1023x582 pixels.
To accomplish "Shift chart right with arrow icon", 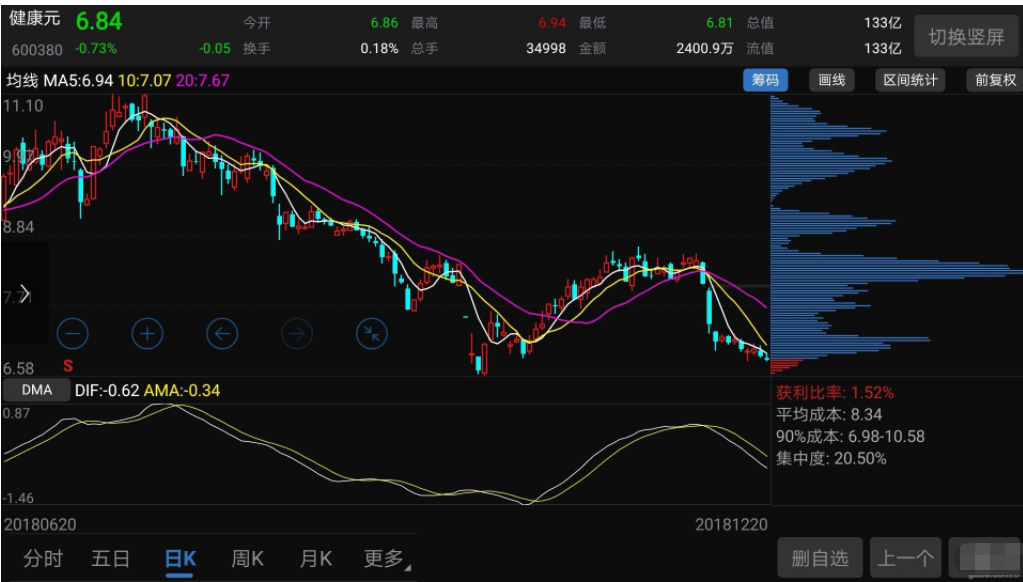I will [x=297, y=335].
